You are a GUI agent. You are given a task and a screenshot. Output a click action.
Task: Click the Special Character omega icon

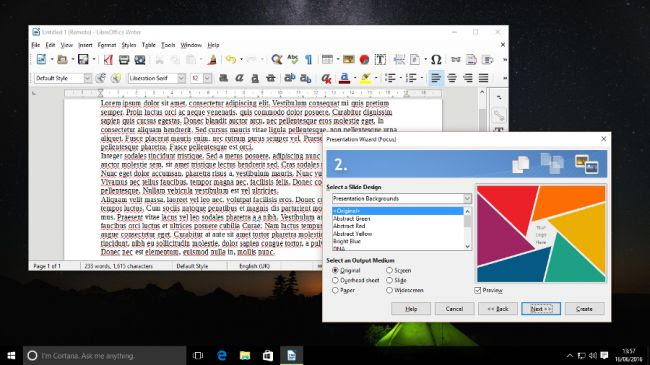436,60
